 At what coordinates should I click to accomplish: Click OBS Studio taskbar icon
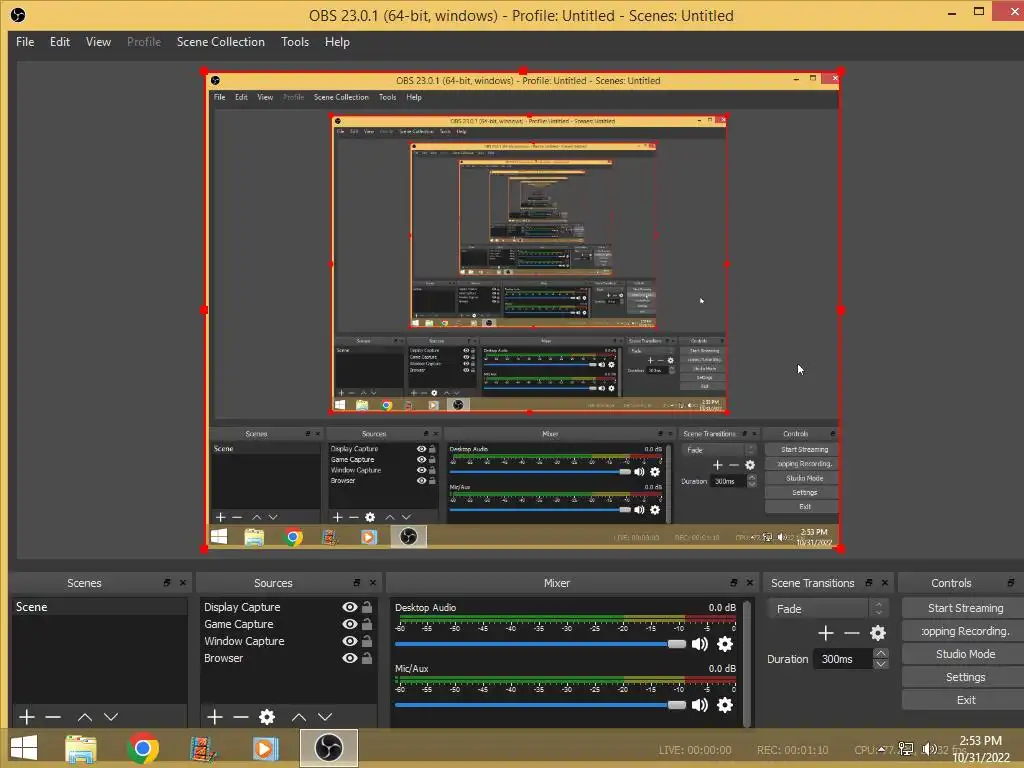pyautogui.click(x=328, y=748)
